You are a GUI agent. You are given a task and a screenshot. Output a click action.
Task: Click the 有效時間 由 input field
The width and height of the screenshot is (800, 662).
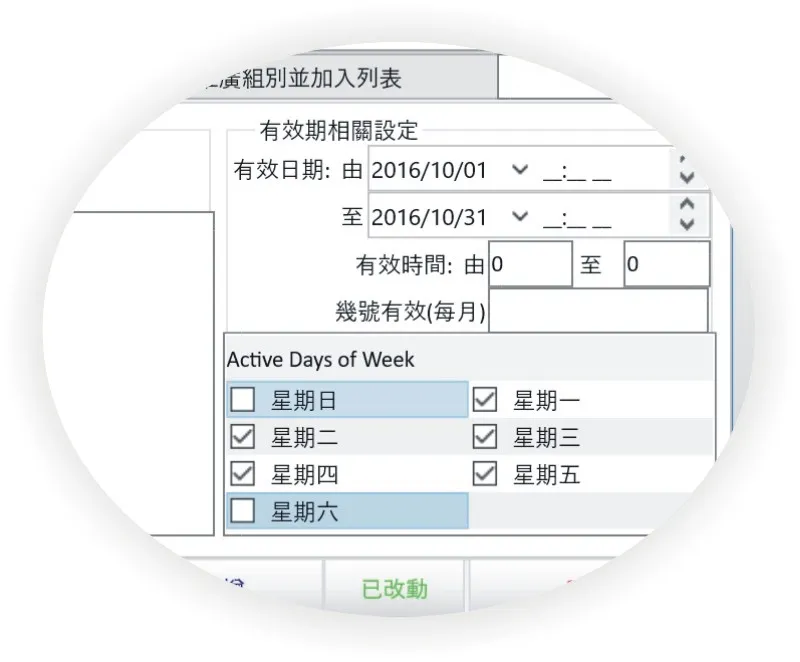point(531,264)
